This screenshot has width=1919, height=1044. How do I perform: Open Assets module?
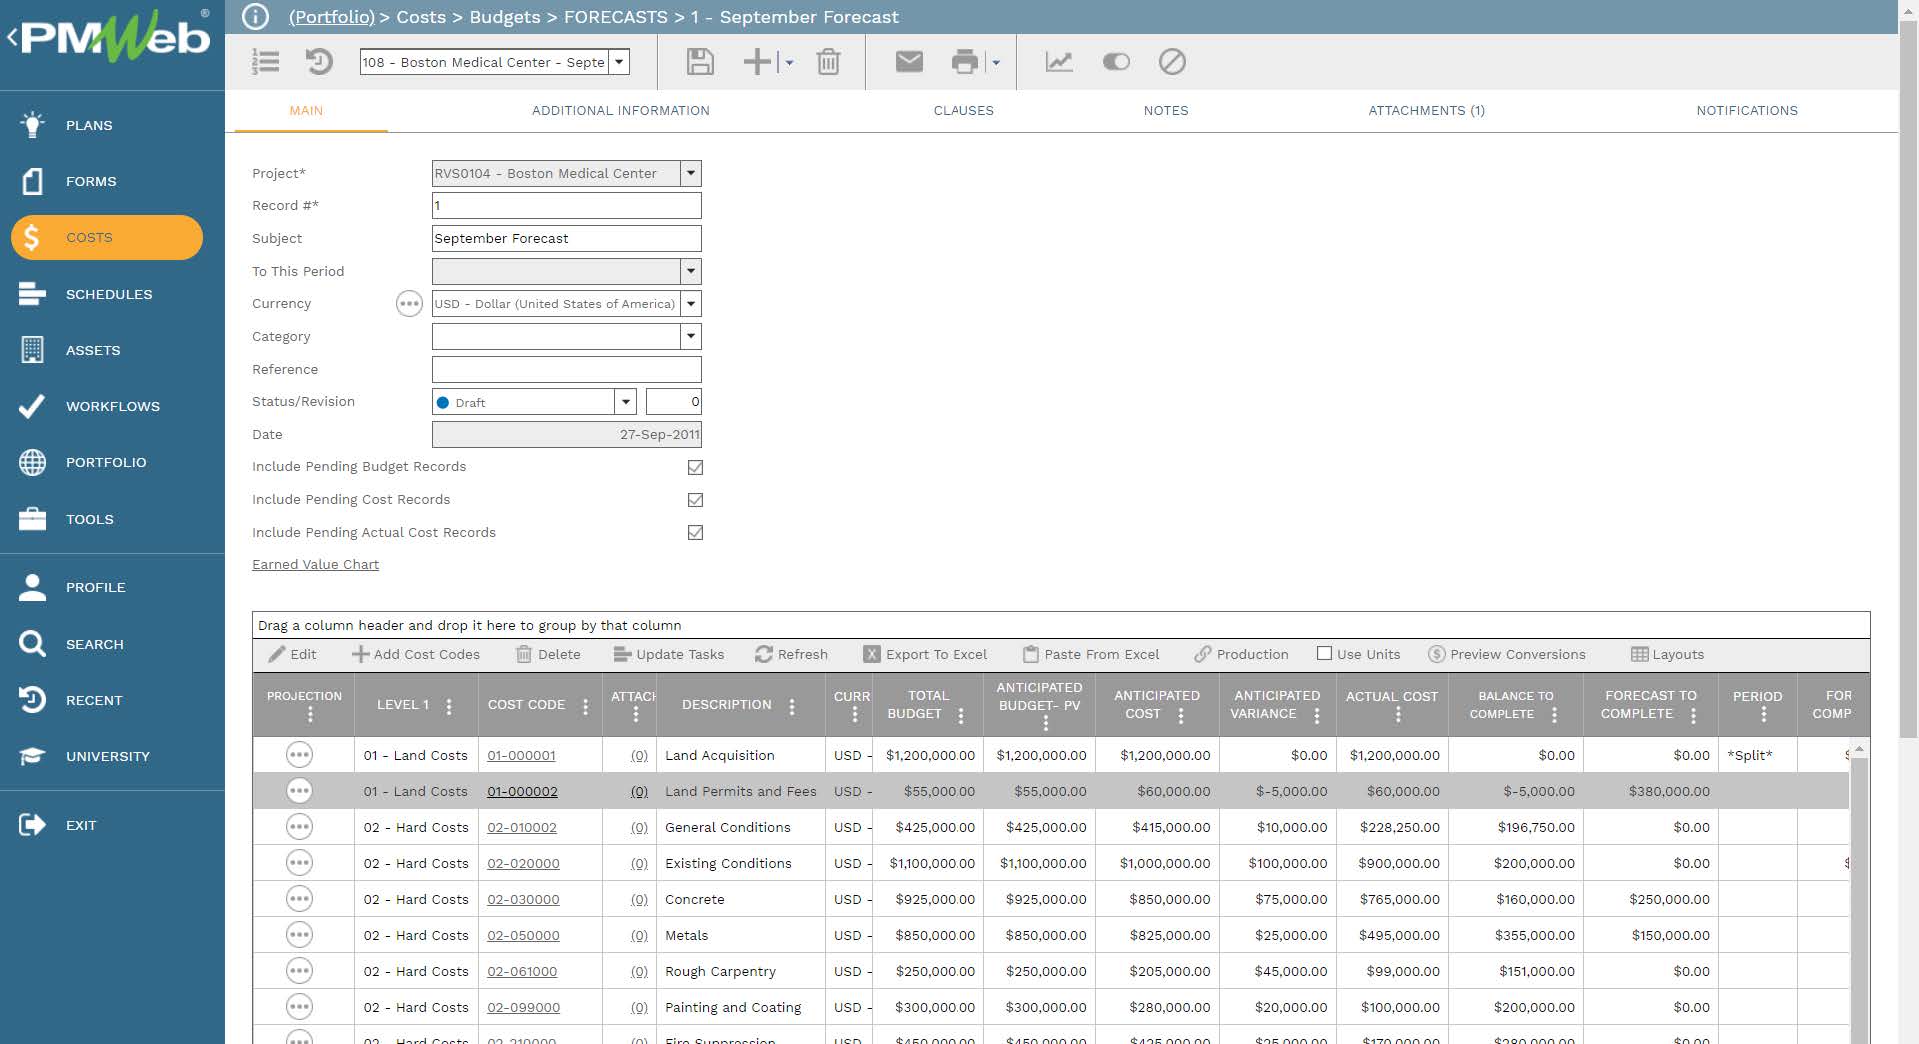pyautogui.click(x=93, y=350)
